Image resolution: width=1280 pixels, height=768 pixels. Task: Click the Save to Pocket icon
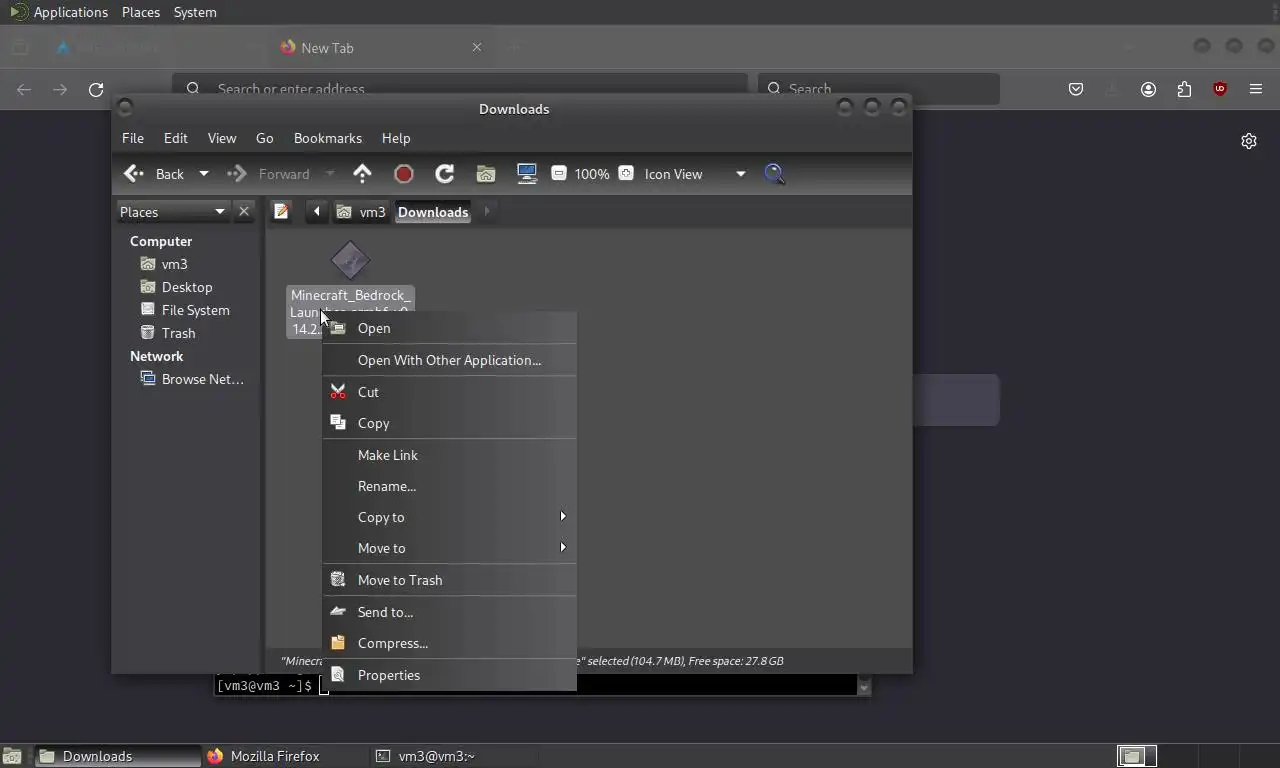point(1076,89)
